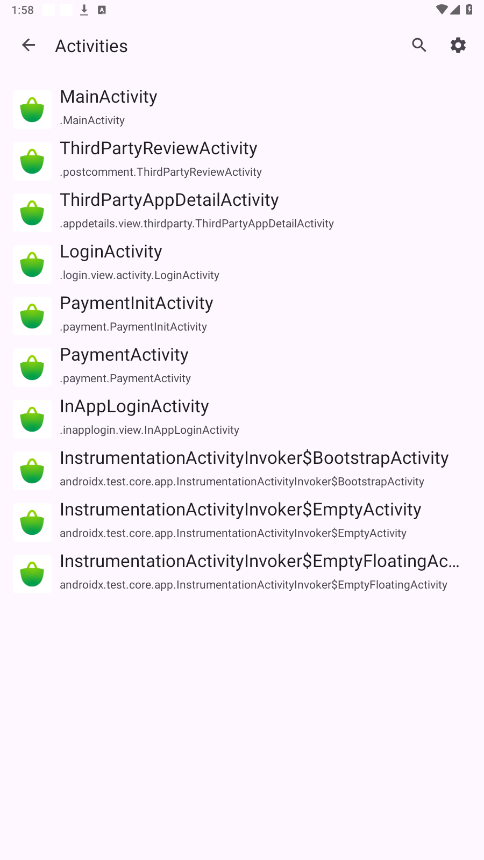
Task: Tap the .login.view.activity.LoginActivity path
Action: pos(139,275)
